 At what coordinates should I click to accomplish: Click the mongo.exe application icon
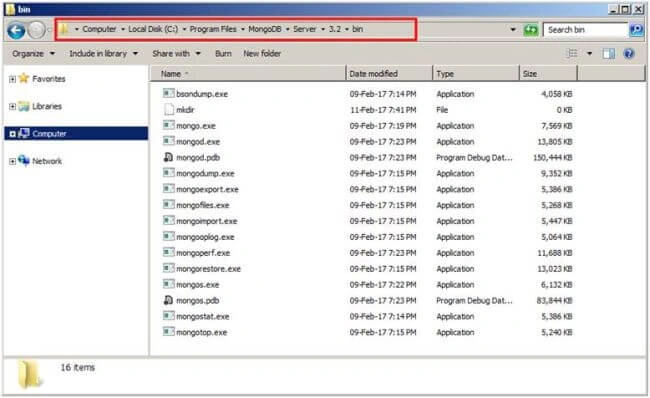click(x=168, y=126)
